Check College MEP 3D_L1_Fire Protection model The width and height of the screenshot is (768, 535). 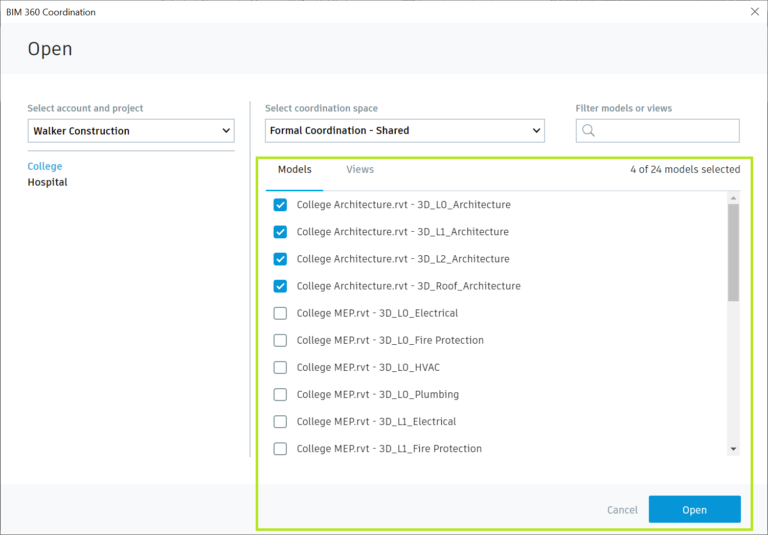click(280, 449)
